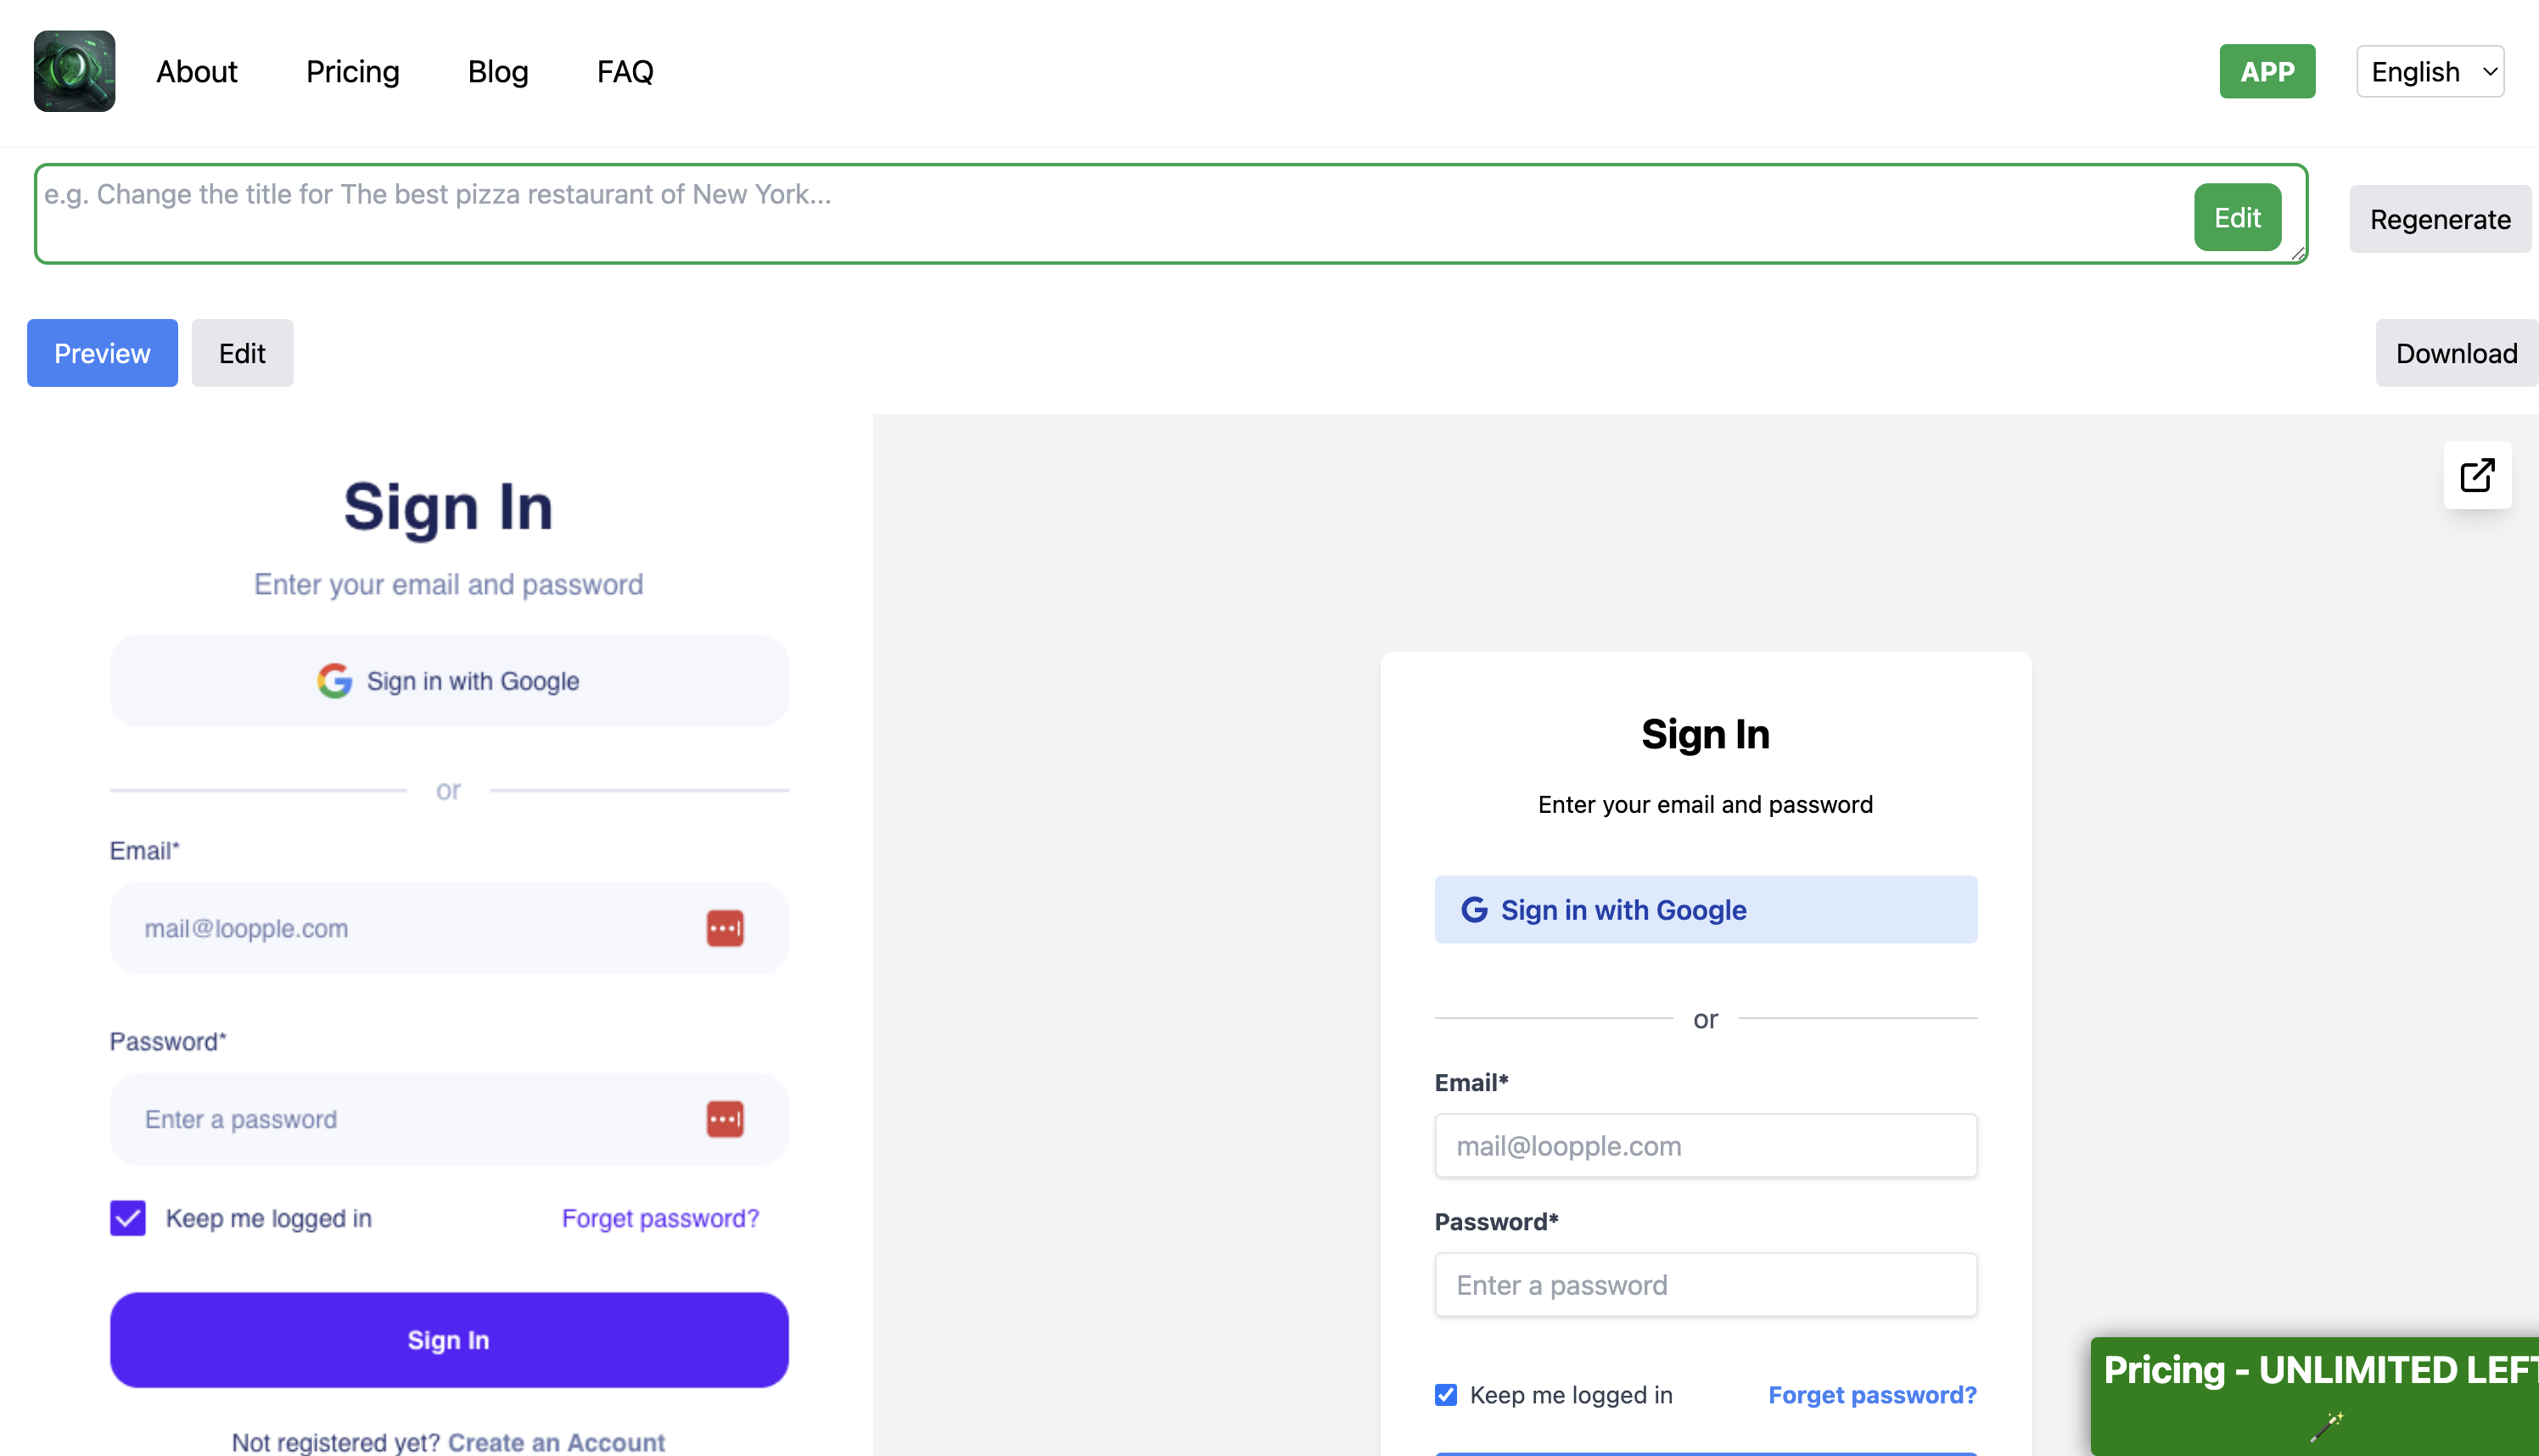This screenshot has width=2539, height=1456.
Task: Uncheck Keep me logged in in generated preview
Action: pos(1445,1394)
